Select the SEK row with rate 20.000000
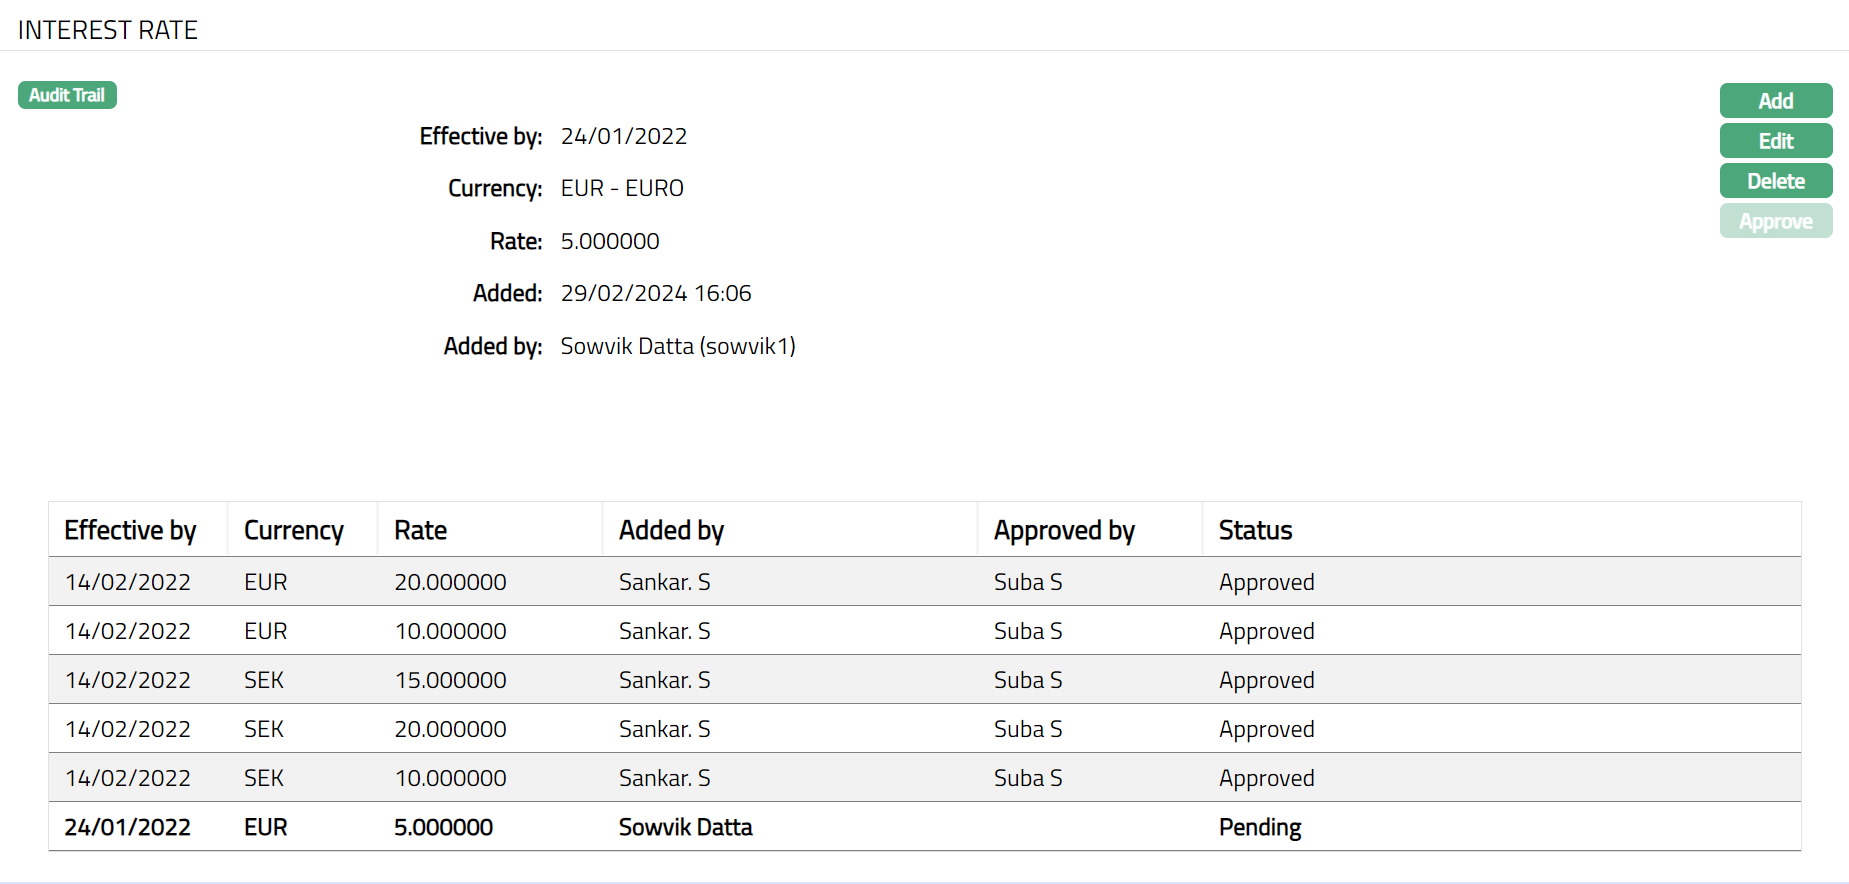Screen dimensions: 1849x884 pos(450,729)
